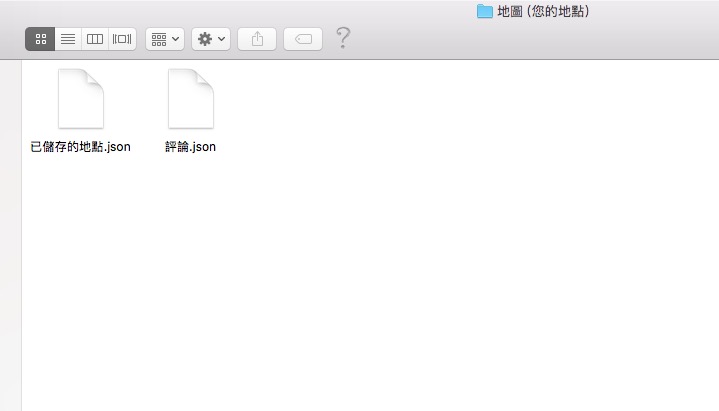
Task: Click the folder icon in title bar
Action: click(485, 11)
